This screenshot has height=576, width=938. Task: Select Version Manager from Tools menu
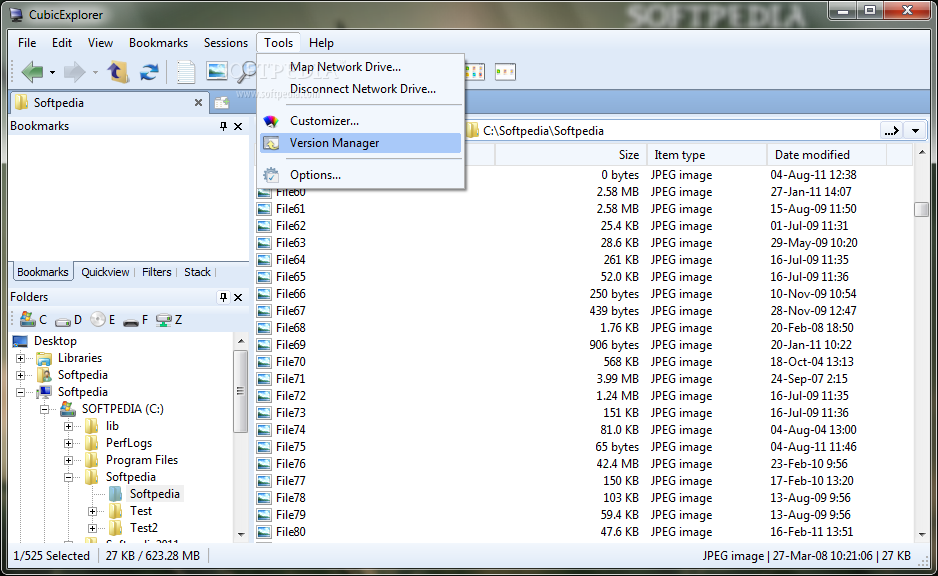(x=361, y=143)
